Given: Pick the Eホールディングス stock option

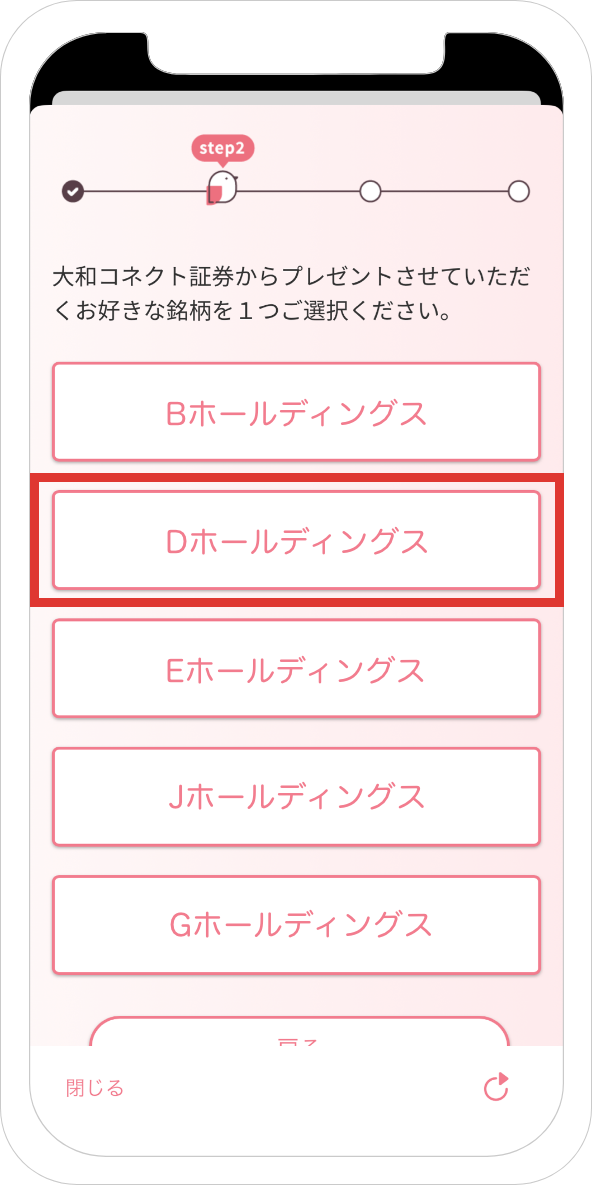Looking at the screenshot, I should pos(296,669).
